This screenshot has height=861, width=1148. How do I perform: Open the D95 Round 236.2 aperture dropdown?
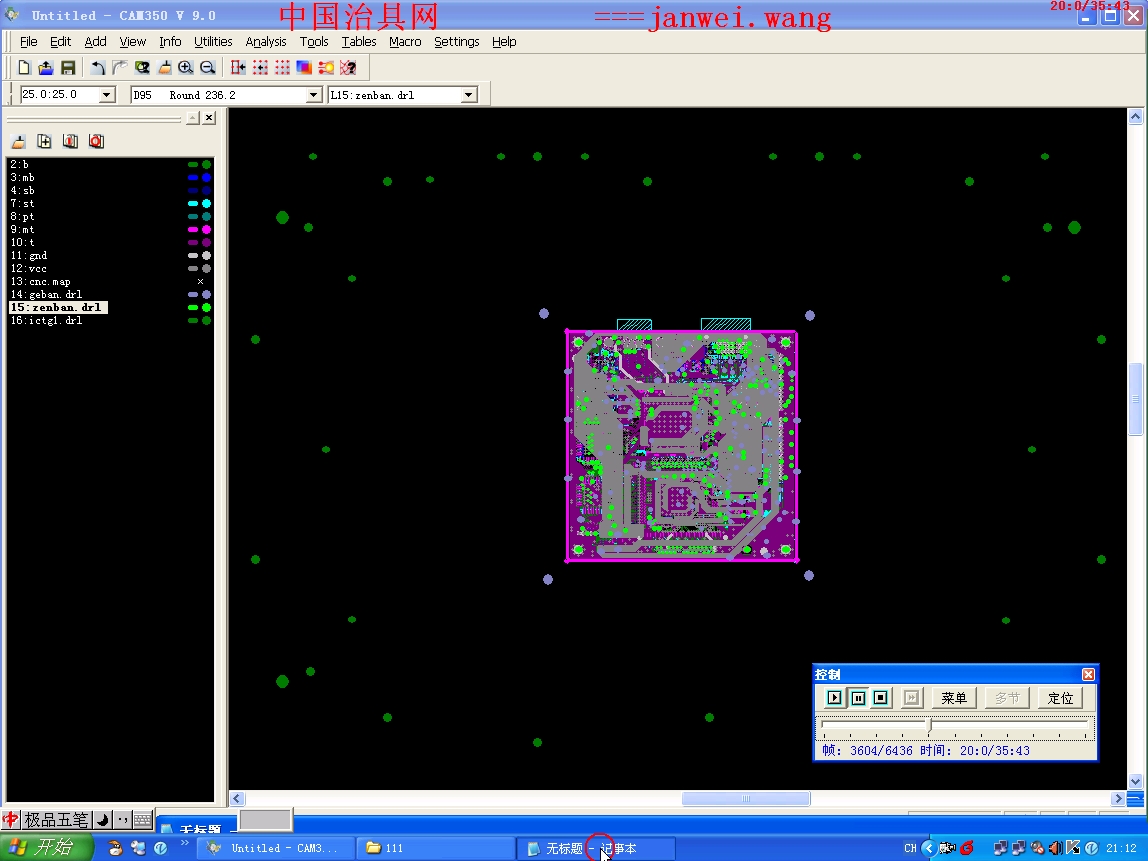(313, 94)
